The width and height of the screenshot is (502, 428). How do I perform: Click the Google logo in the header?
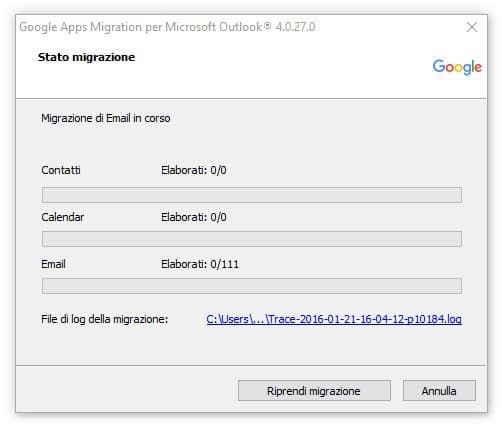[x=457, y=67]
